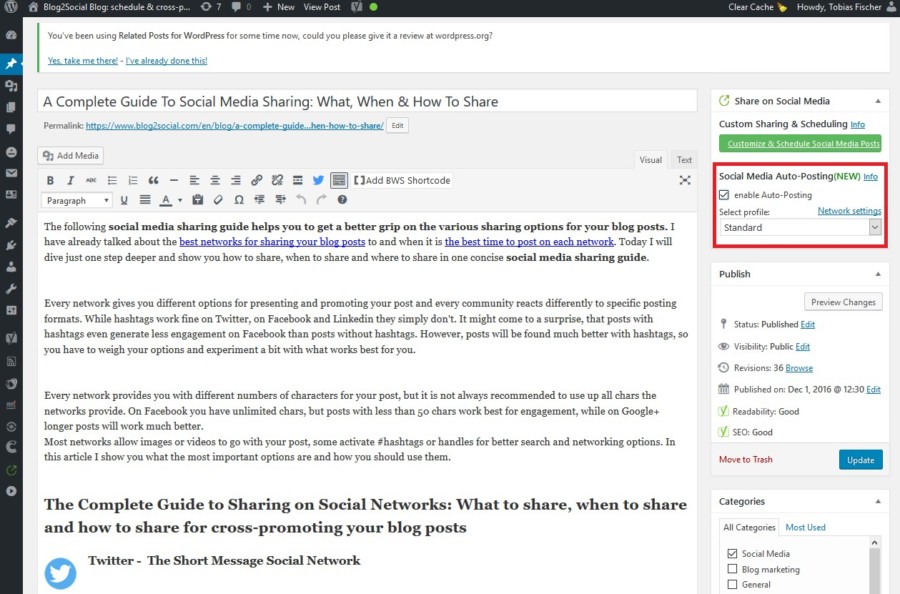
Task: Open Plugins in the admin sidebar
Action: pyautogui.click(x=11, y=245)
